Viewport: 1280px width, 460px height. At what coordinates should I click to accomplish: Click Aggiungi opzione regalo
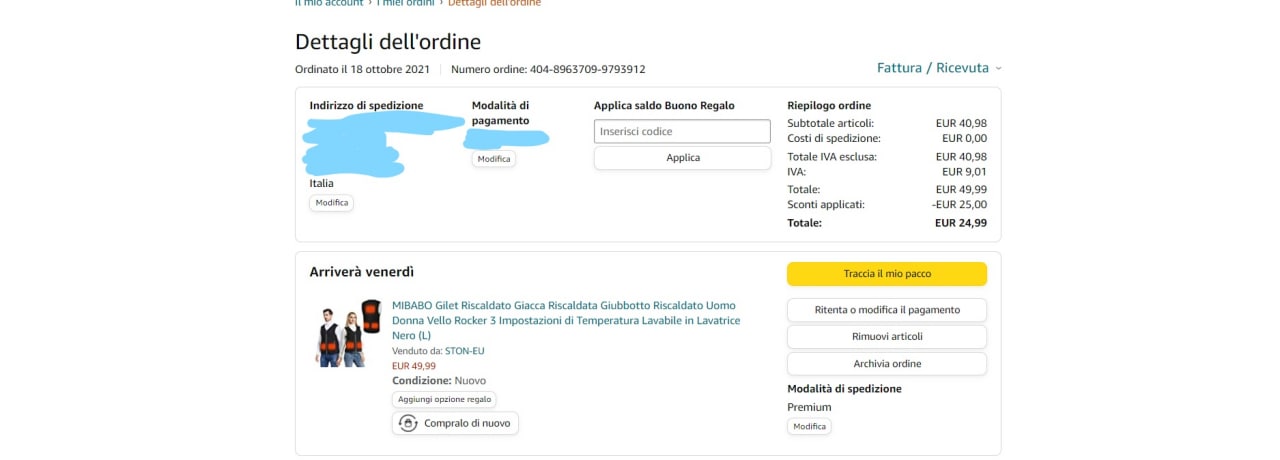pos(444,399)
